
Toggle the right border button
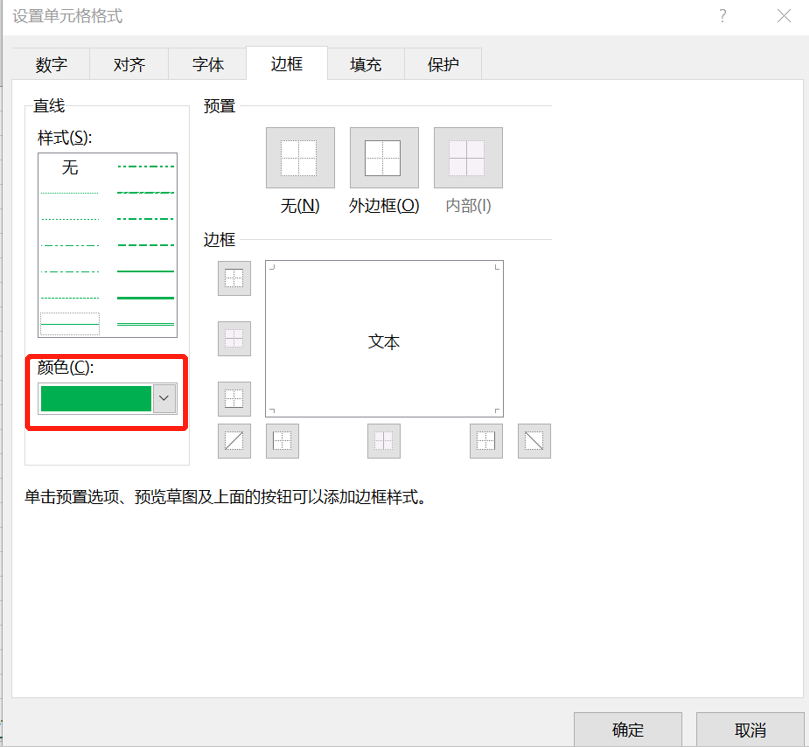486,441
